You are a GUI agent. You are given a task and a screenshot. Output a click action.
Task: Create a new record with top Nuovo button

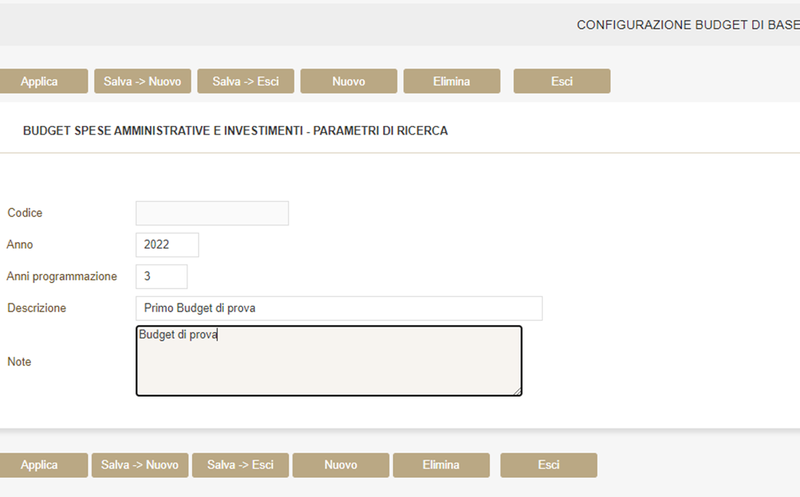348,81
